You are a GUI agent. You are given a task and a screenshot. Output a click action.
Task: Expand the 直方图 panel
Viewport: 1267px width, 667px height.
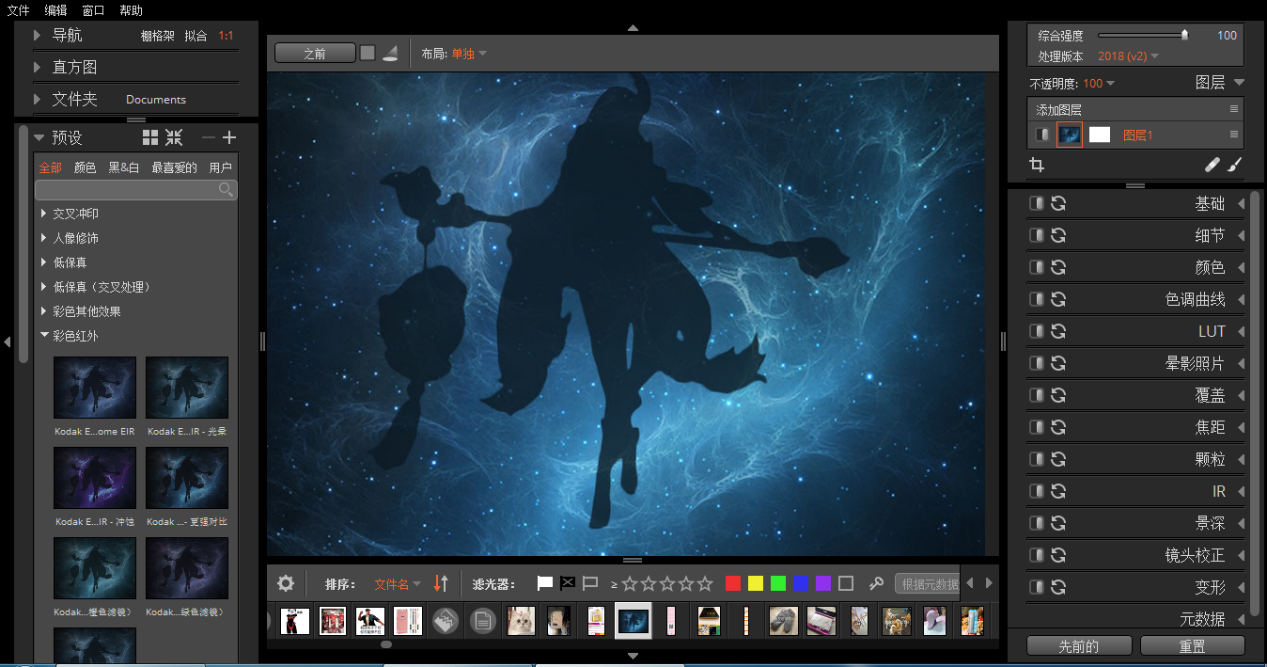coord(74,67)
